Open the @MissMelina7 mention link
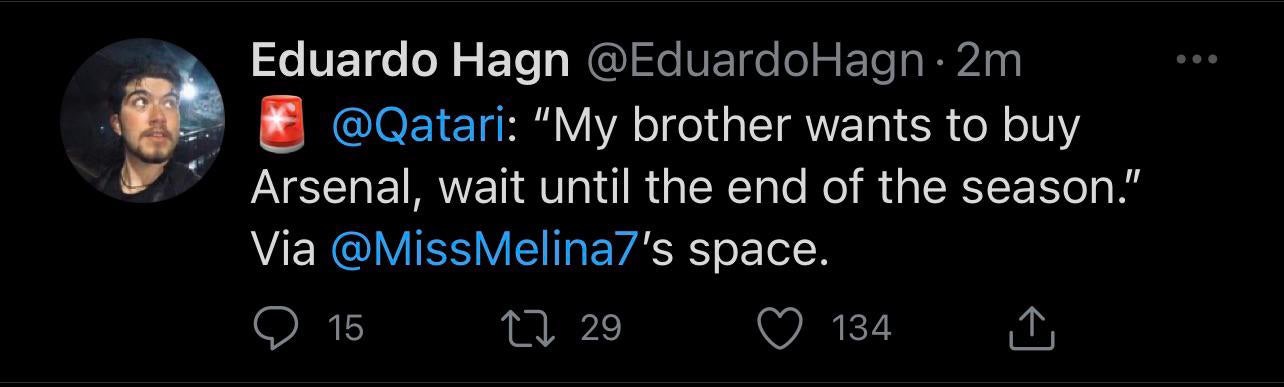 483,251
